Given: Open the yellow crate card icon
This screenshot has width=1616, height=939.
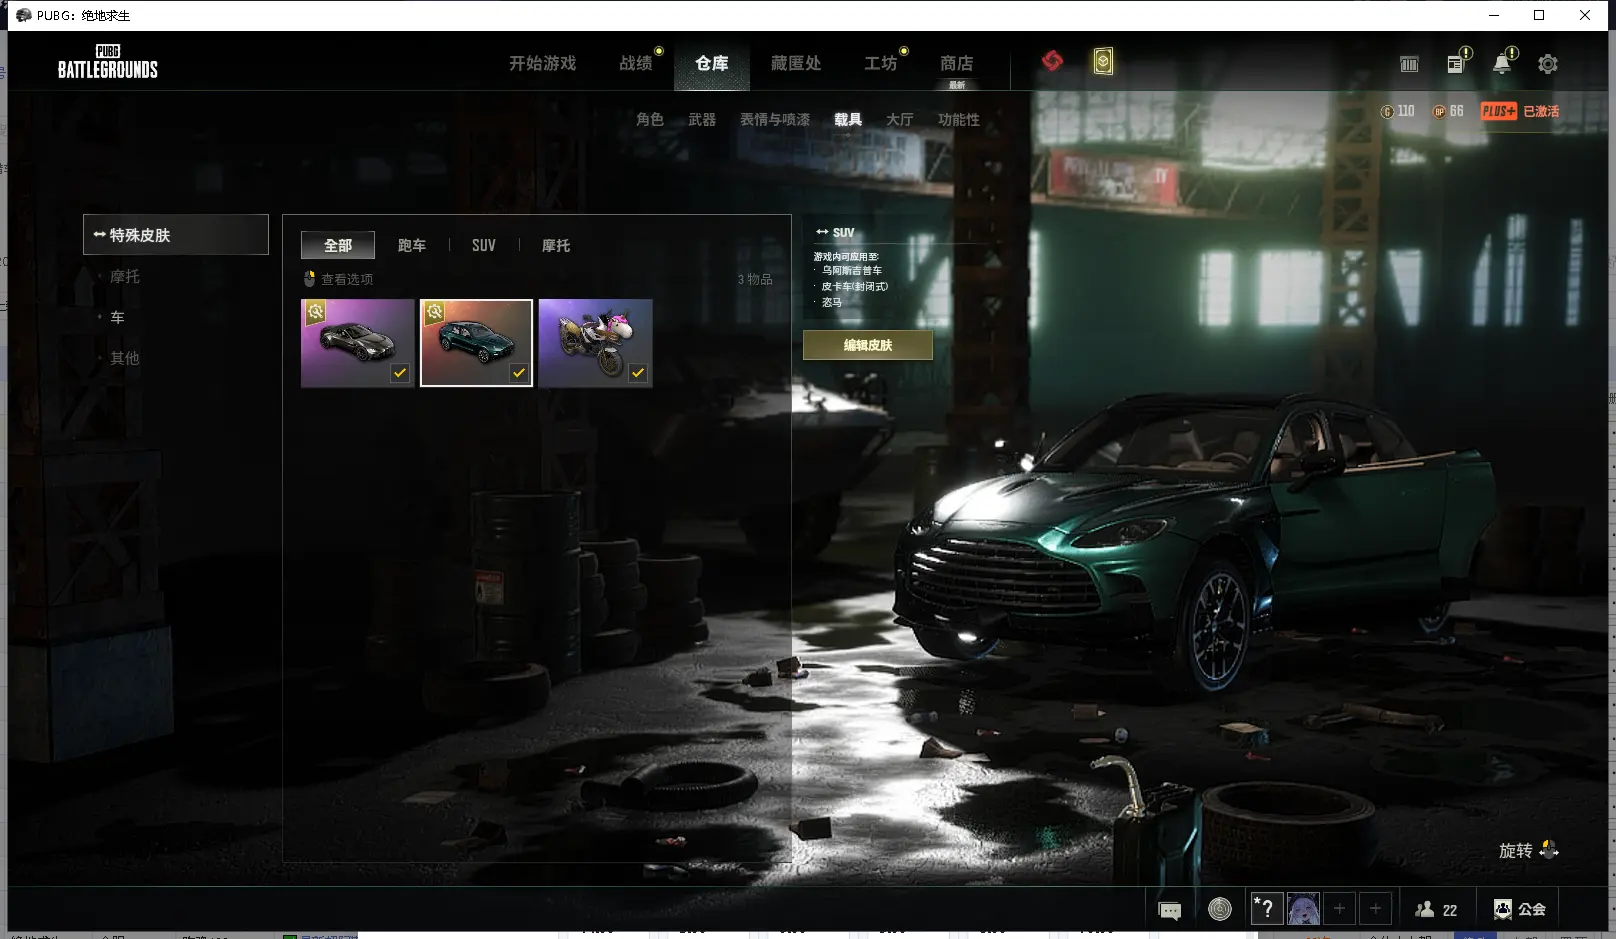Looking at the screenshot, I should point(1102,62).
